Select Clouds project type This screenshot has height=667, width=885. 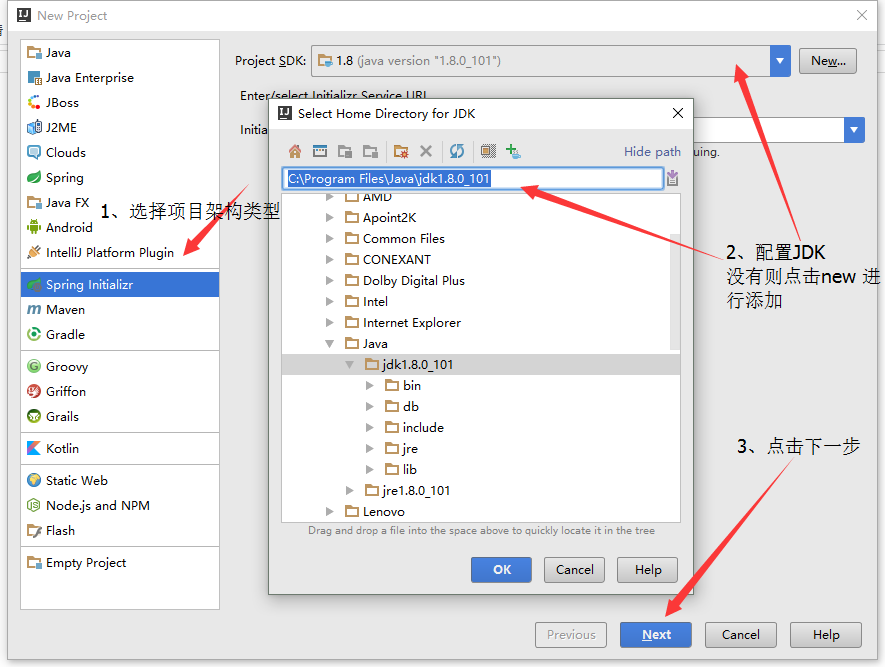point(120,152)
